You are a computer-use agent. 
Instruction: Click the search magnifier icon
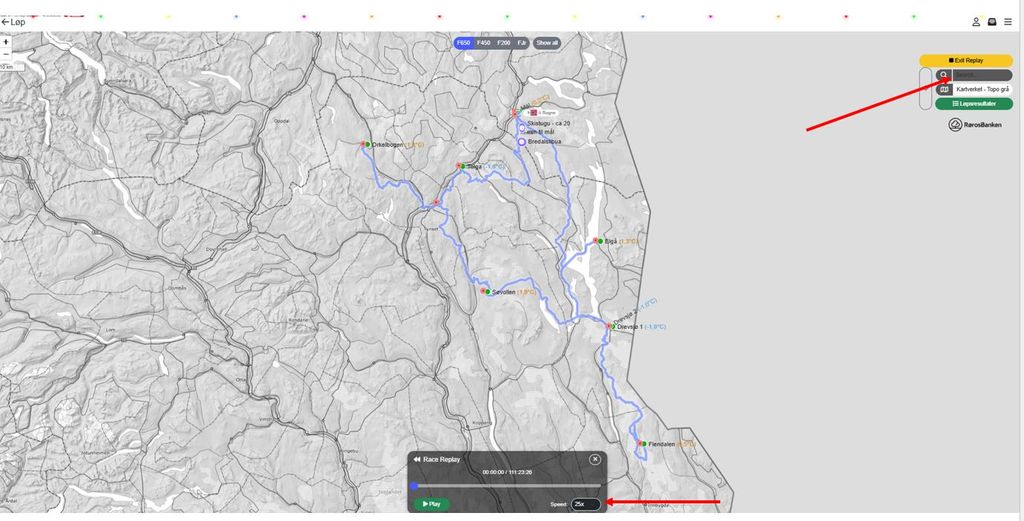pyautogui.click(x=943, y=75)
